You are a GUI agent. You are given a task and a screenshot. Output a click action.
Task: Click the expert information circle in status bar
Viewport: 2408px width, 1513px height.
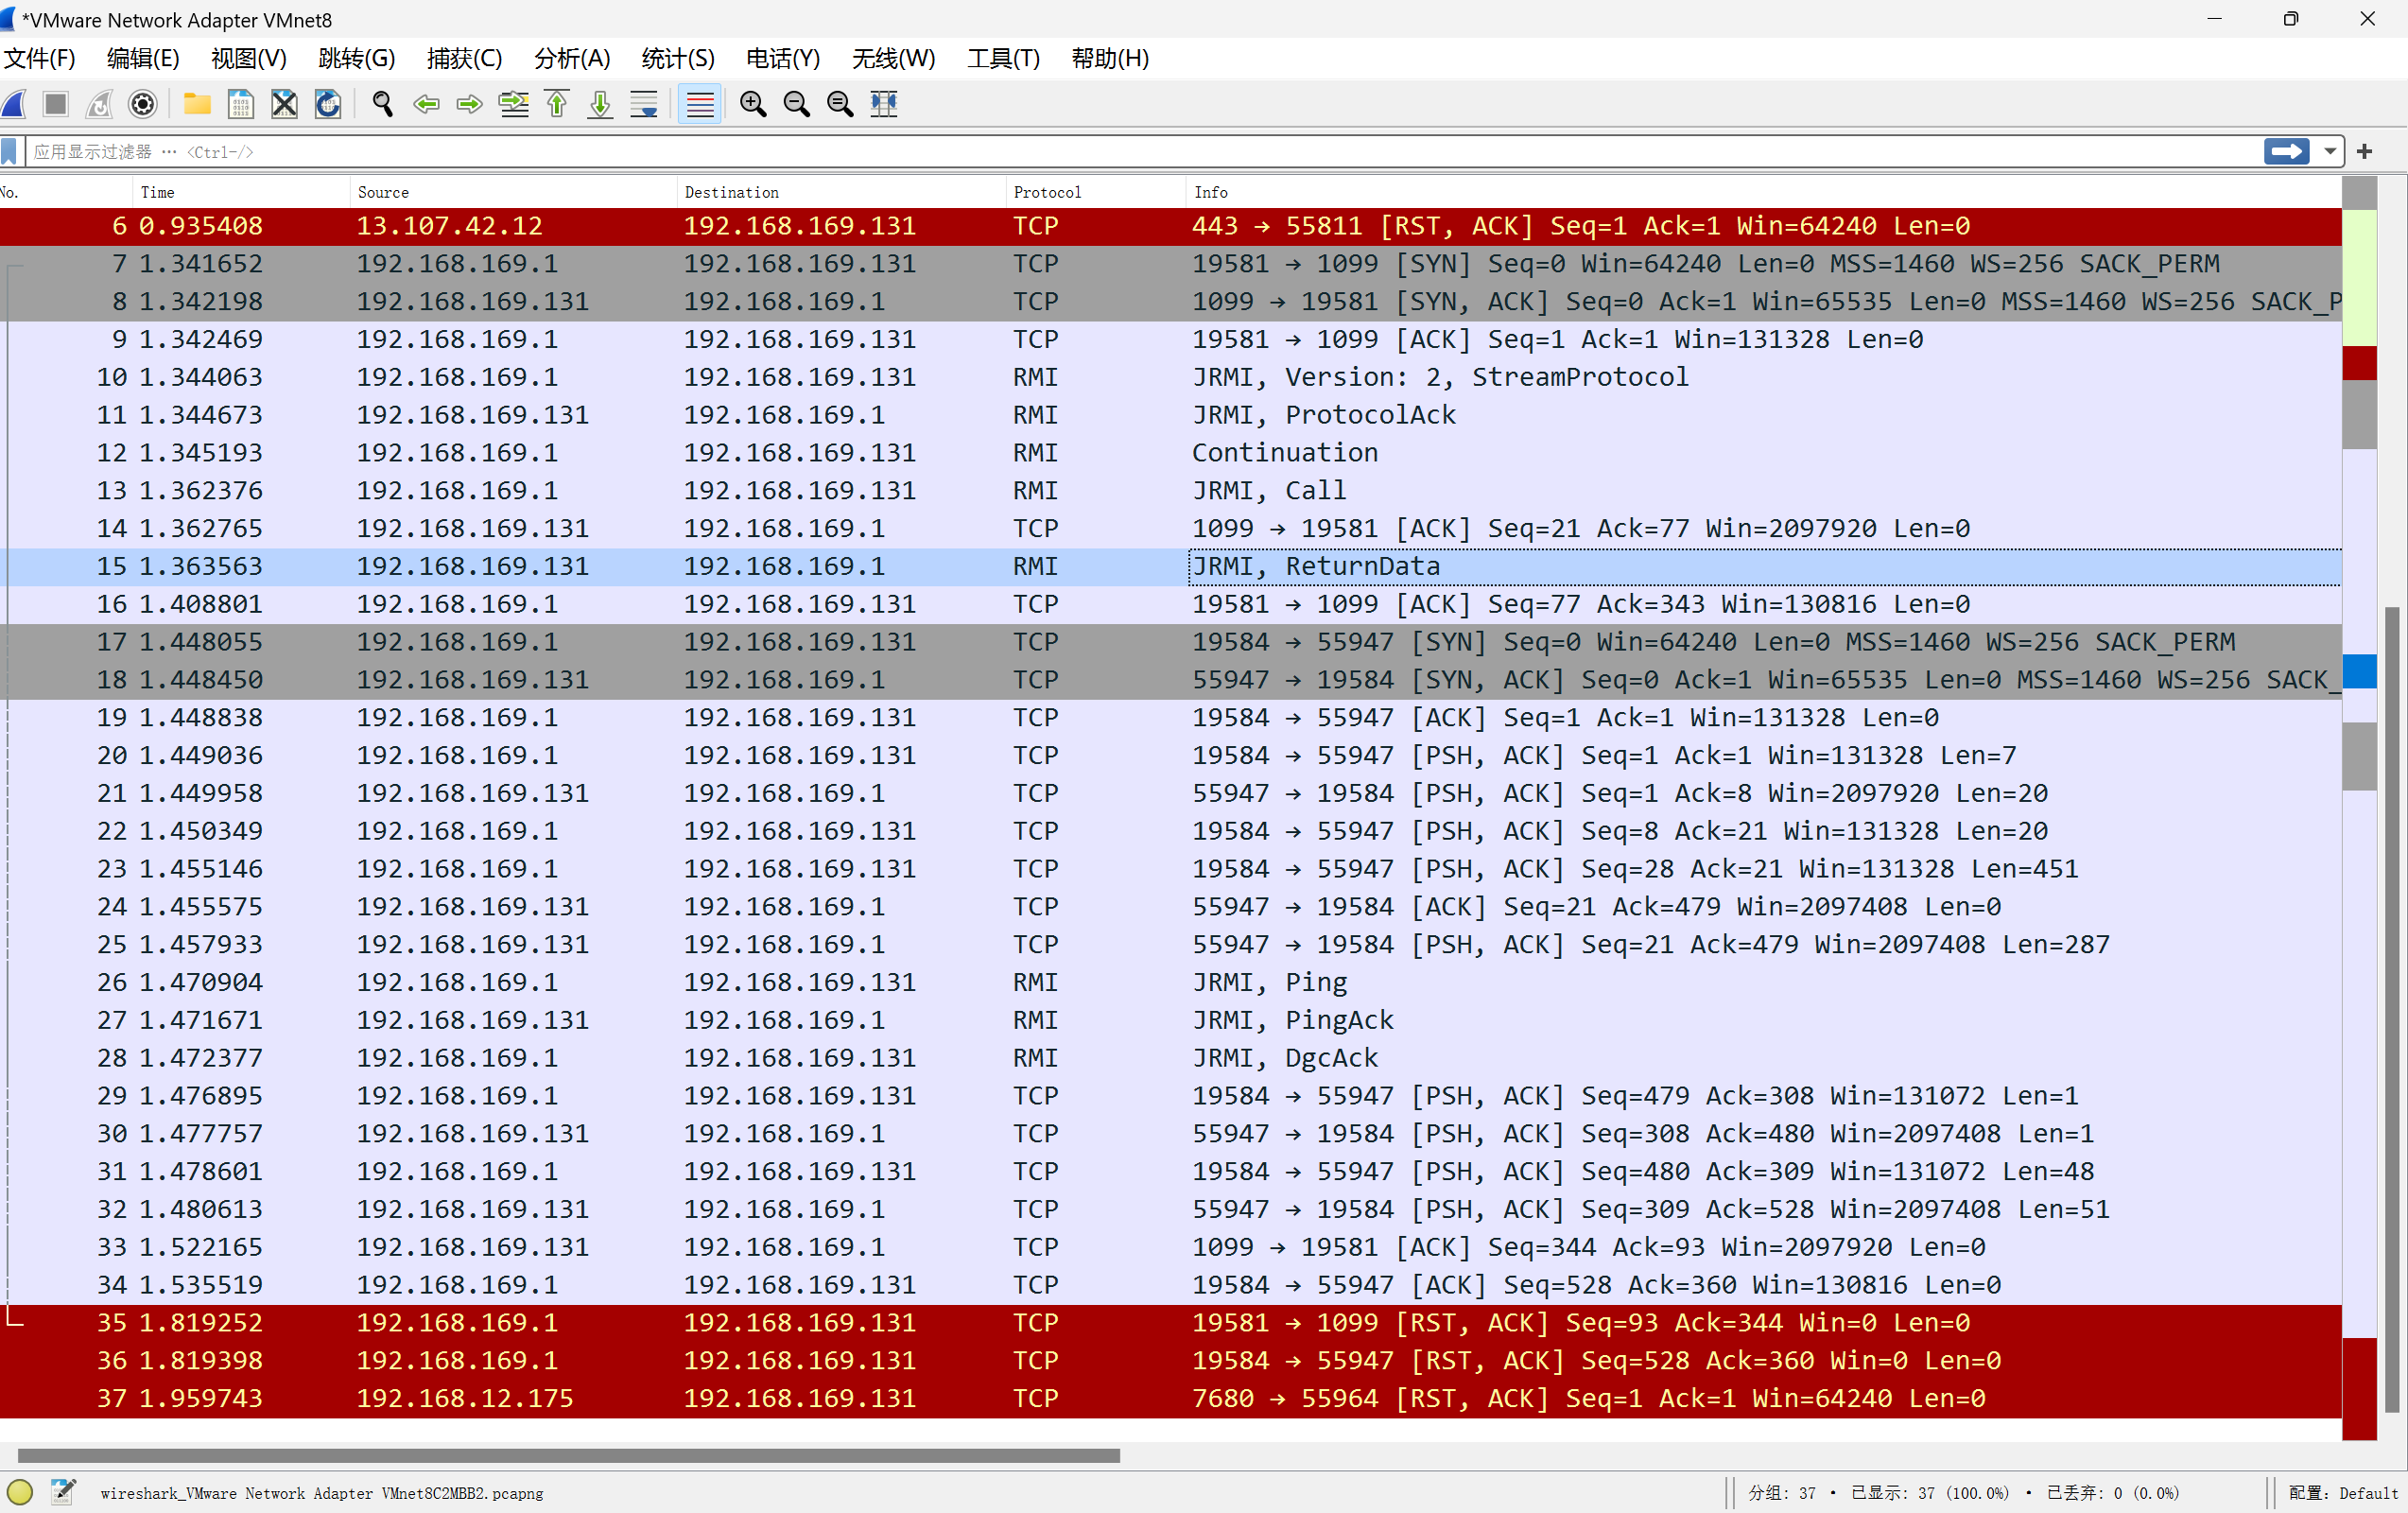click(20, 1492)
